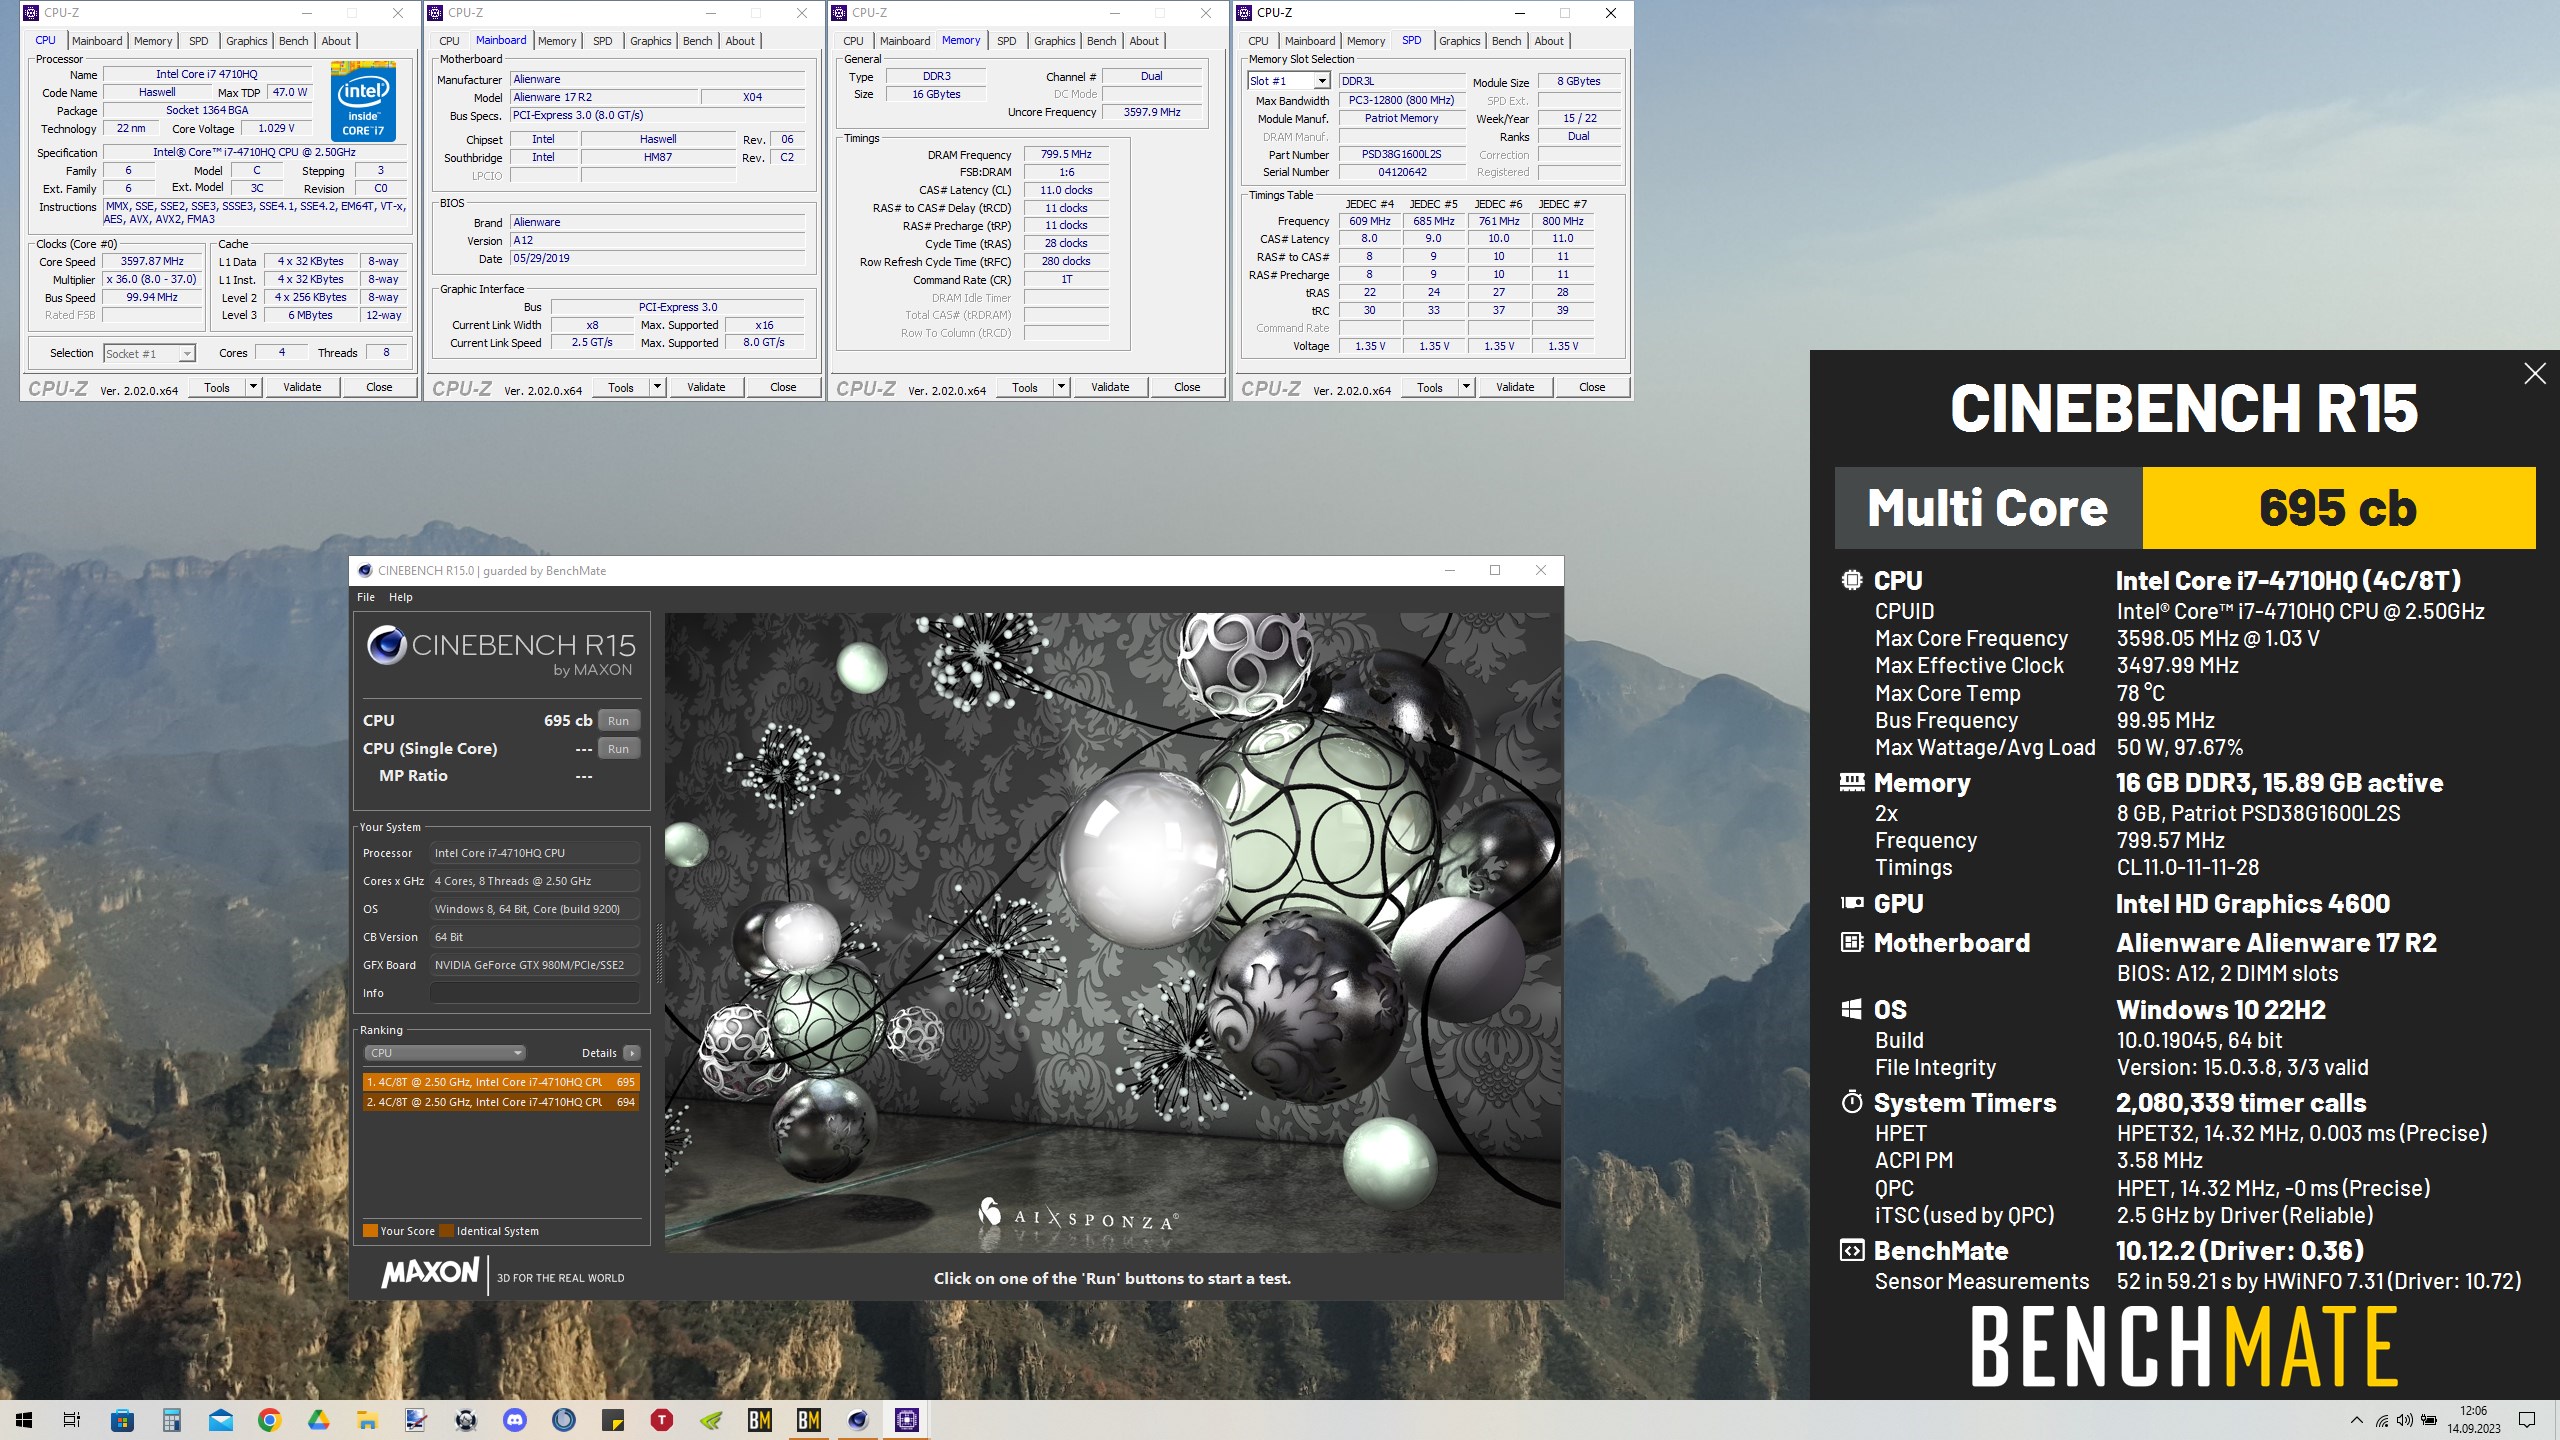2560x1440 pixels.
Task: Expand the Tools arrow in the CPU tab window
Action: point(254,387)
